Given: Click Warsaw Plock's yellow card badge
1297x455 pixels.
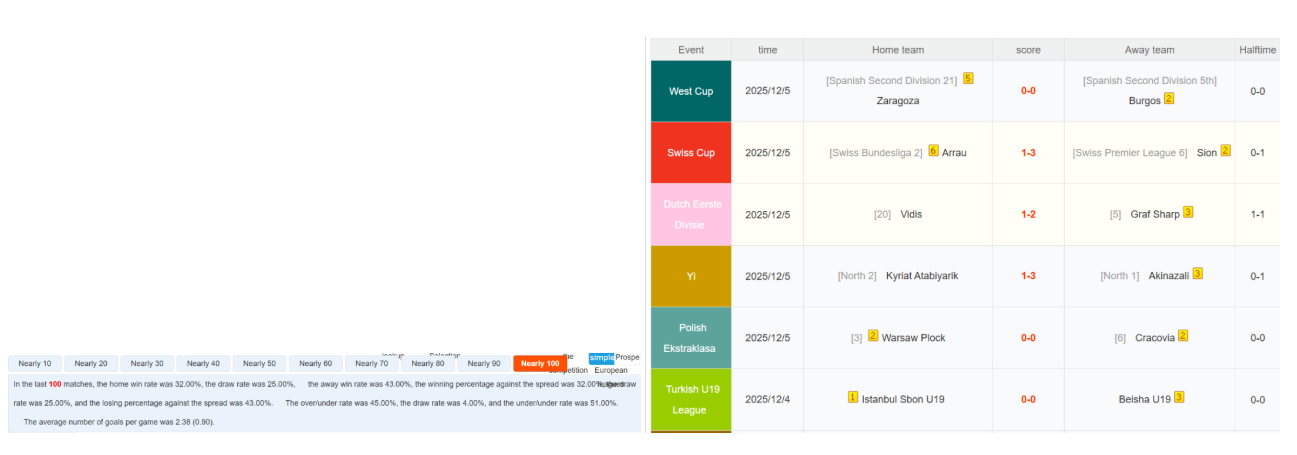Looking at the screenshot, I should coord(872,336).
